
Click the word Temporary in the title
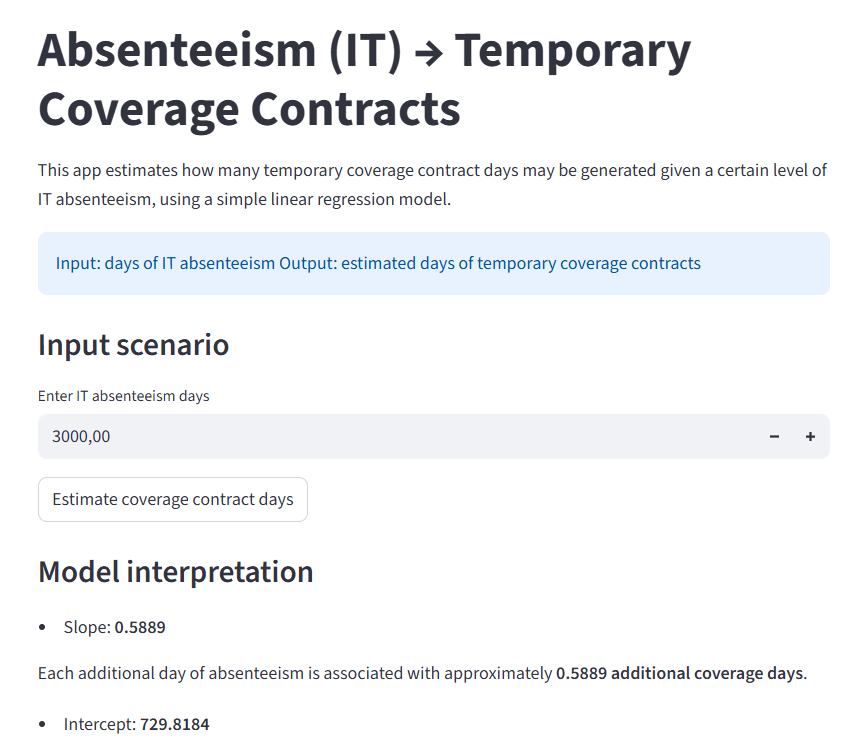572,51
